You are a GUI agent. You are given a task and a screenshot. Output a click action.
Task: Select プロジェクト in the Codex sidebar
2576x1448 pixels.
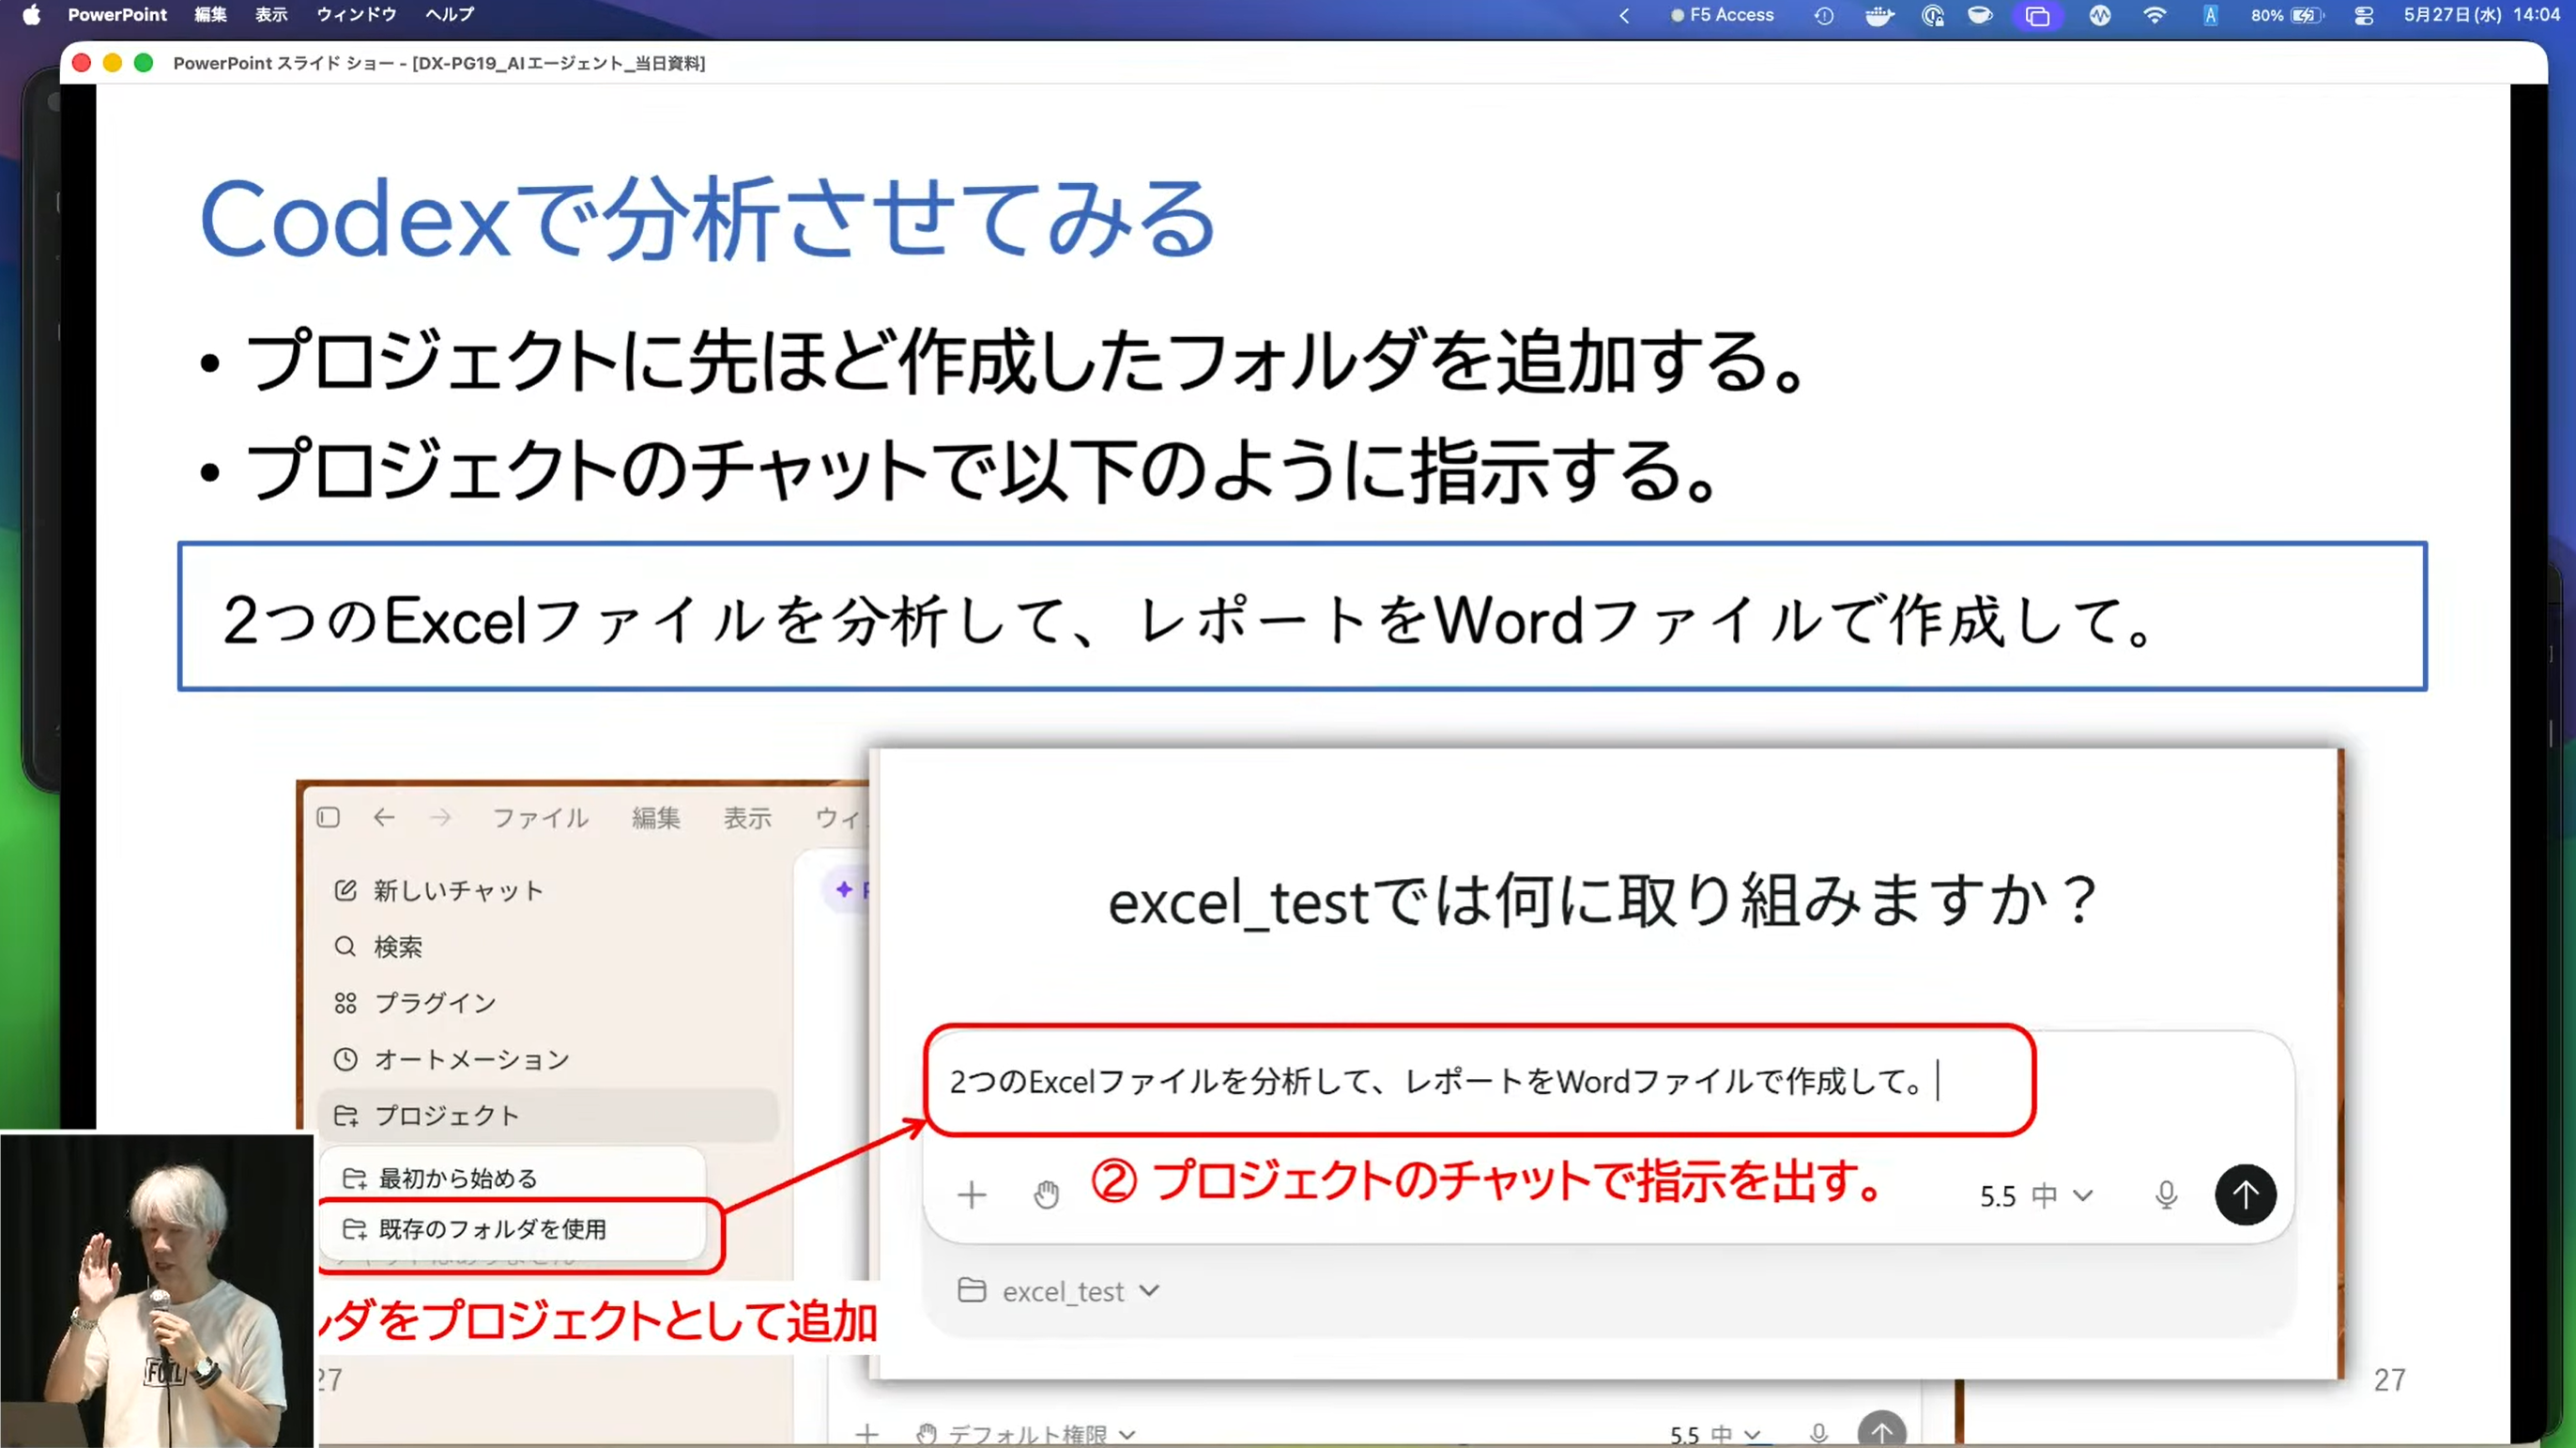pyautogui.click(x=548, y=1115)
